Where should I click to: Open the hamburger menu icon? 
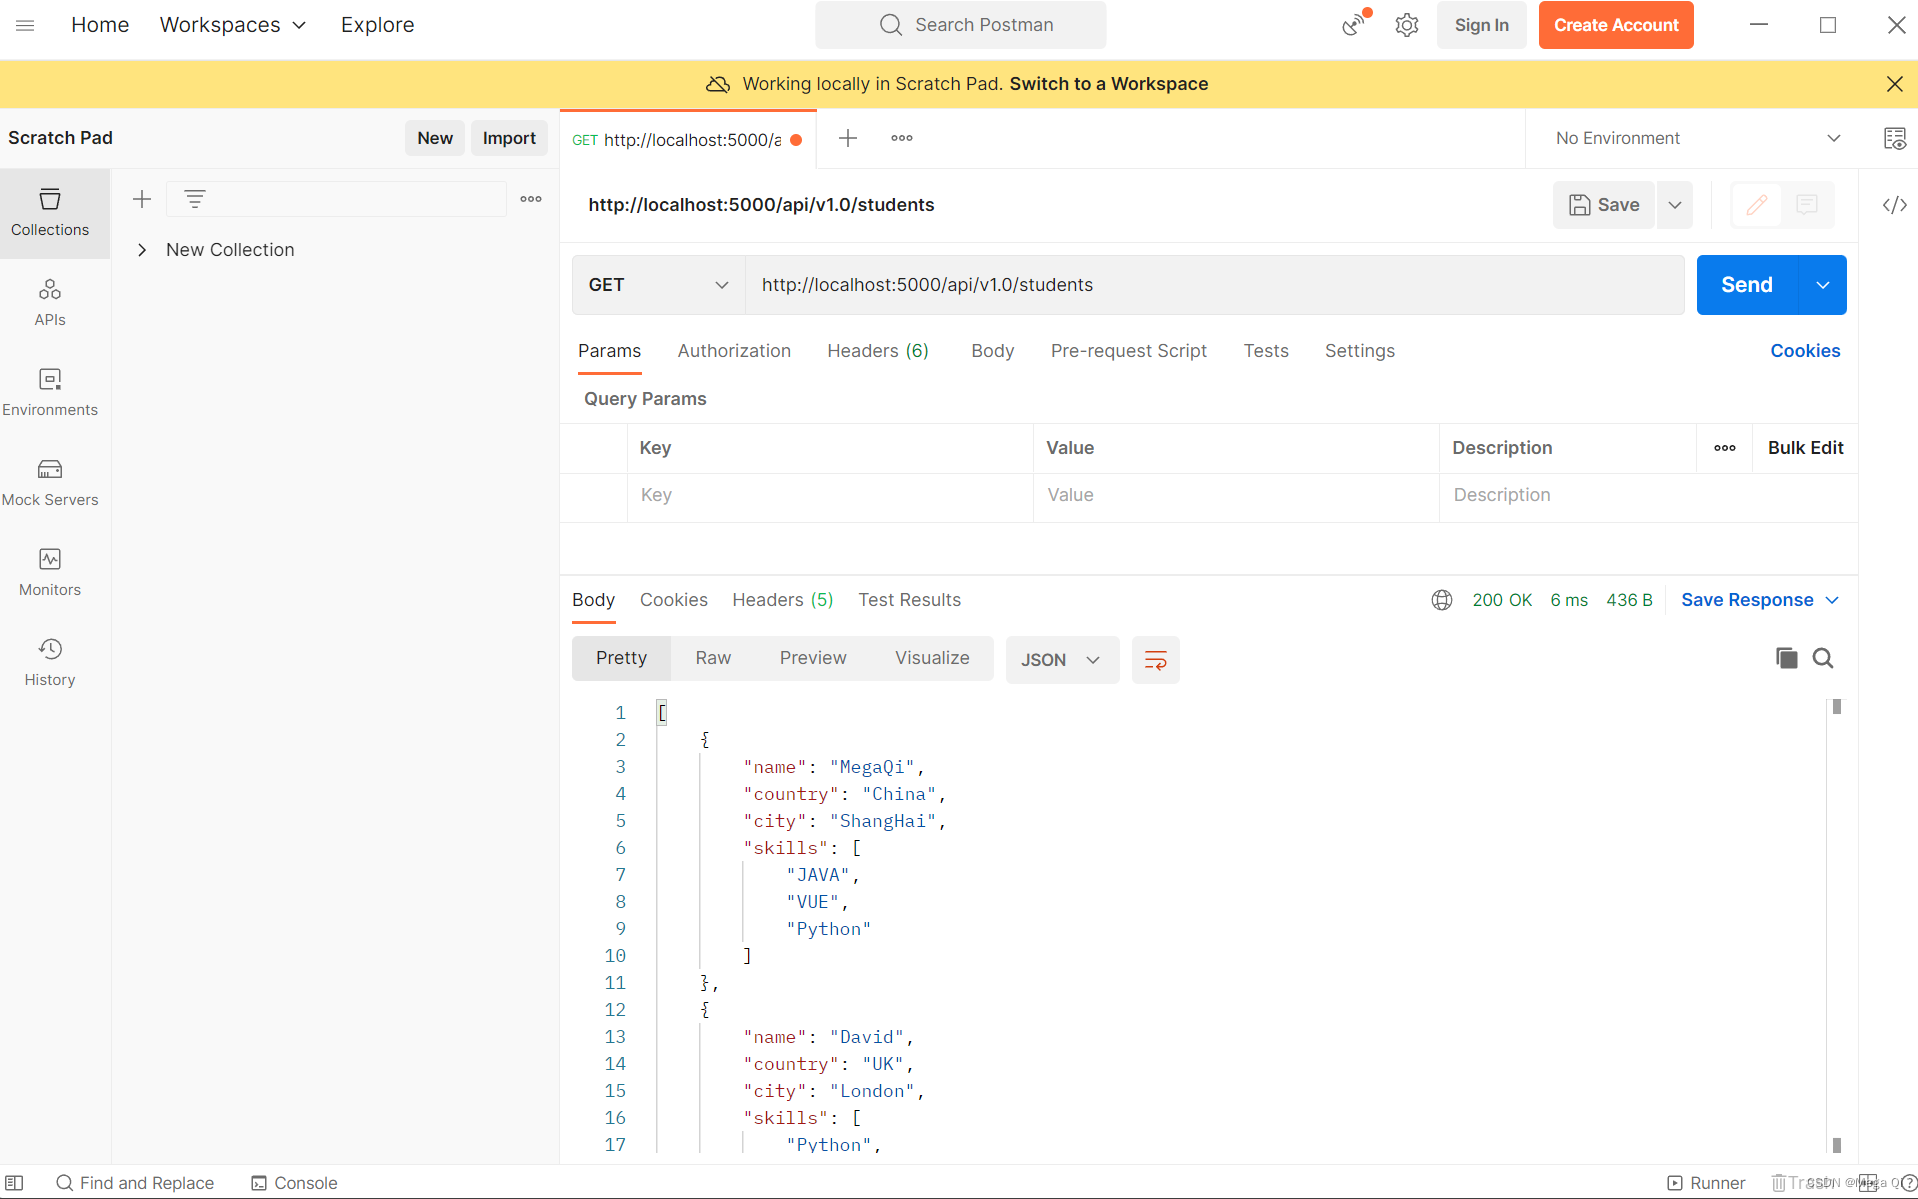(x=25, y=25)
